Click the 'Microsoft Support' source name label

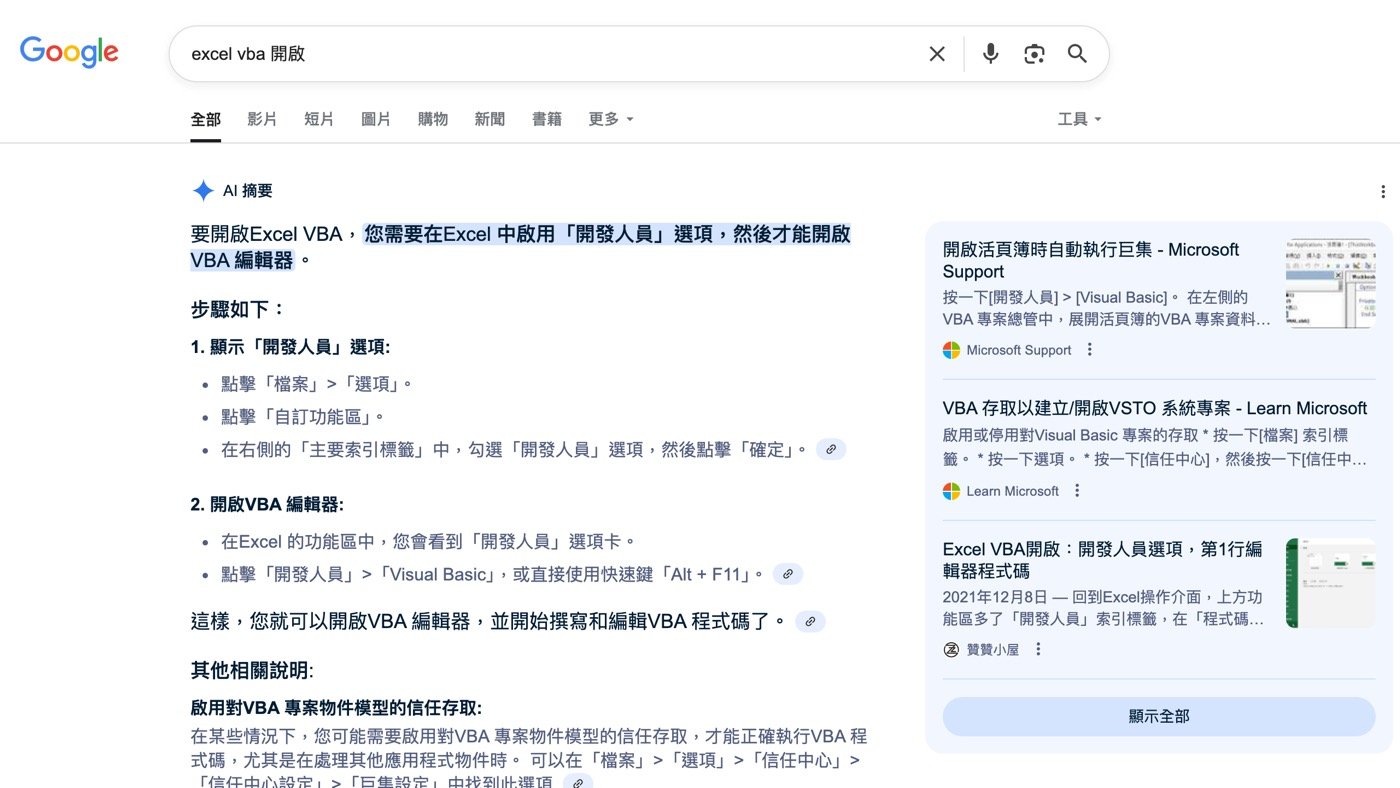[x=1019, y=350]
